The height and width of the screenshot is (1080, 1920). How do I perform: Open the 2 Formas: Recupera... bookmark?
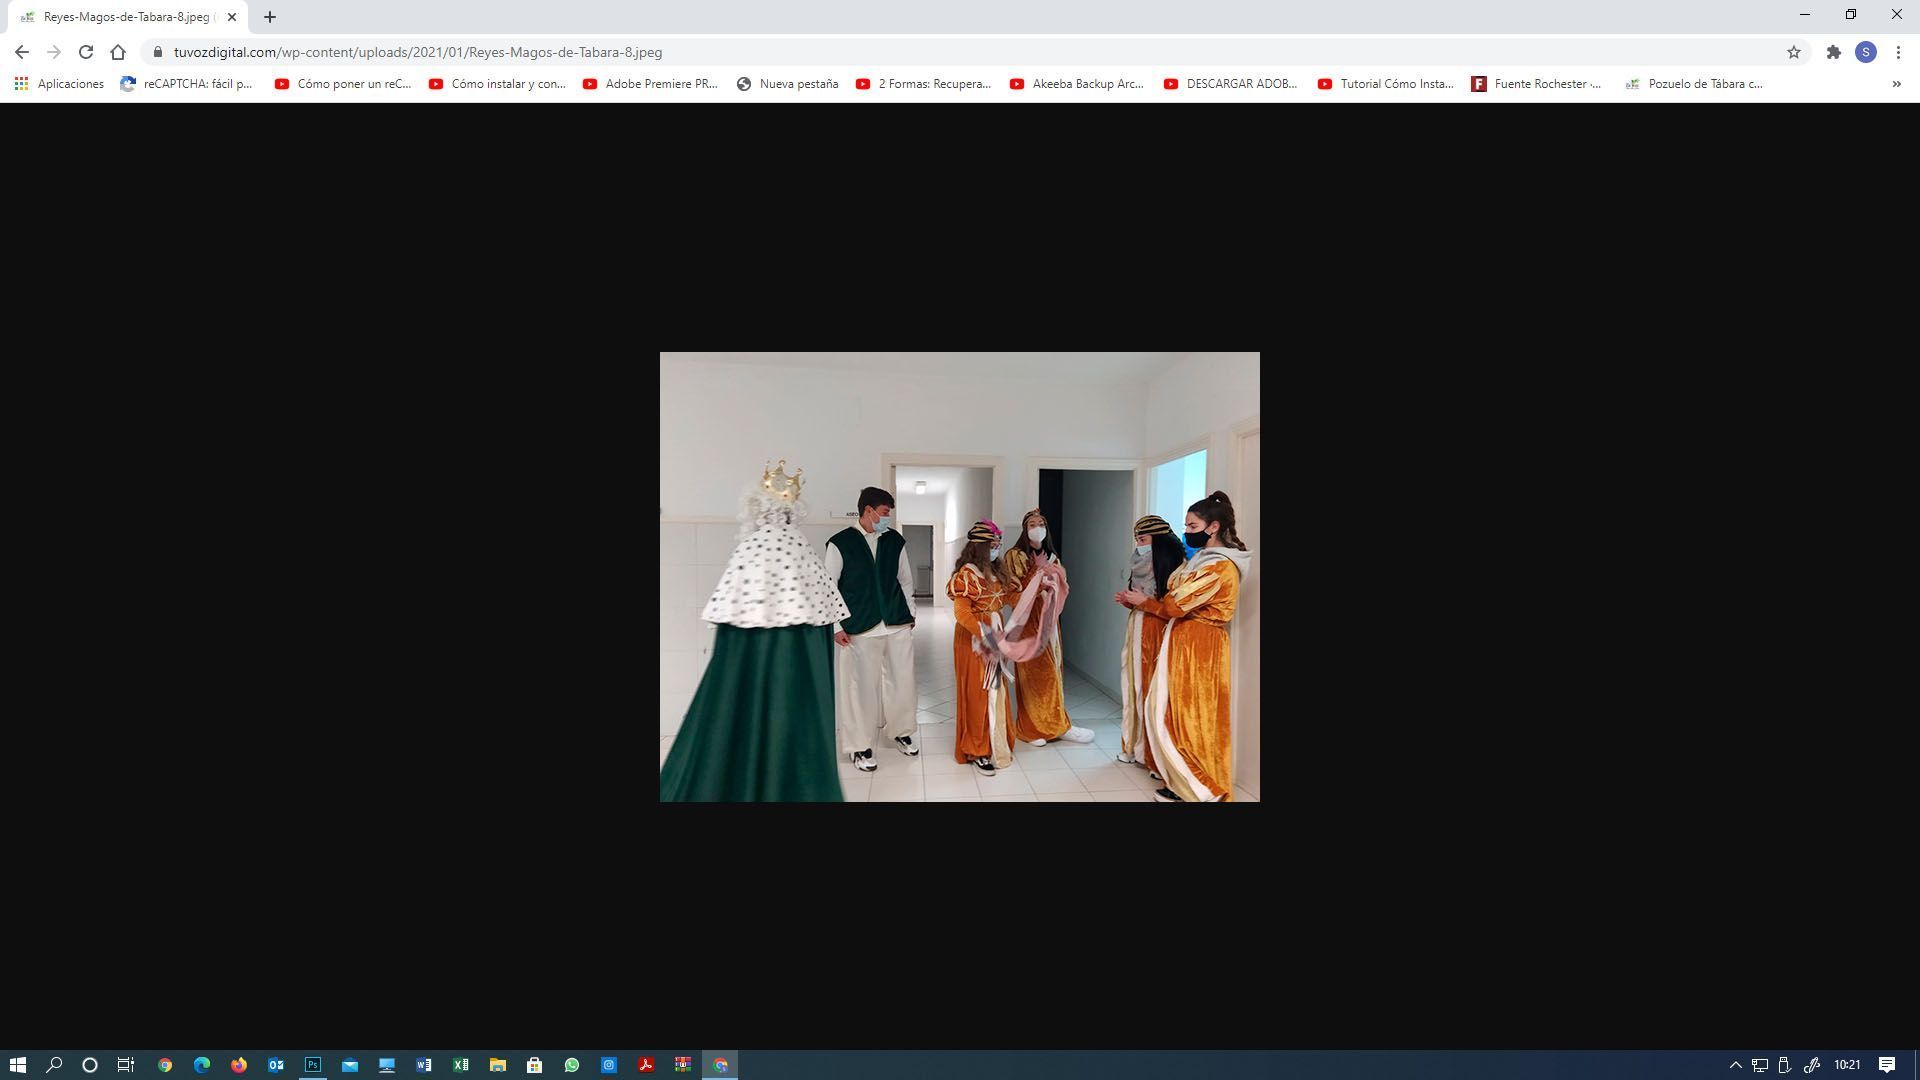pos(924,84)
